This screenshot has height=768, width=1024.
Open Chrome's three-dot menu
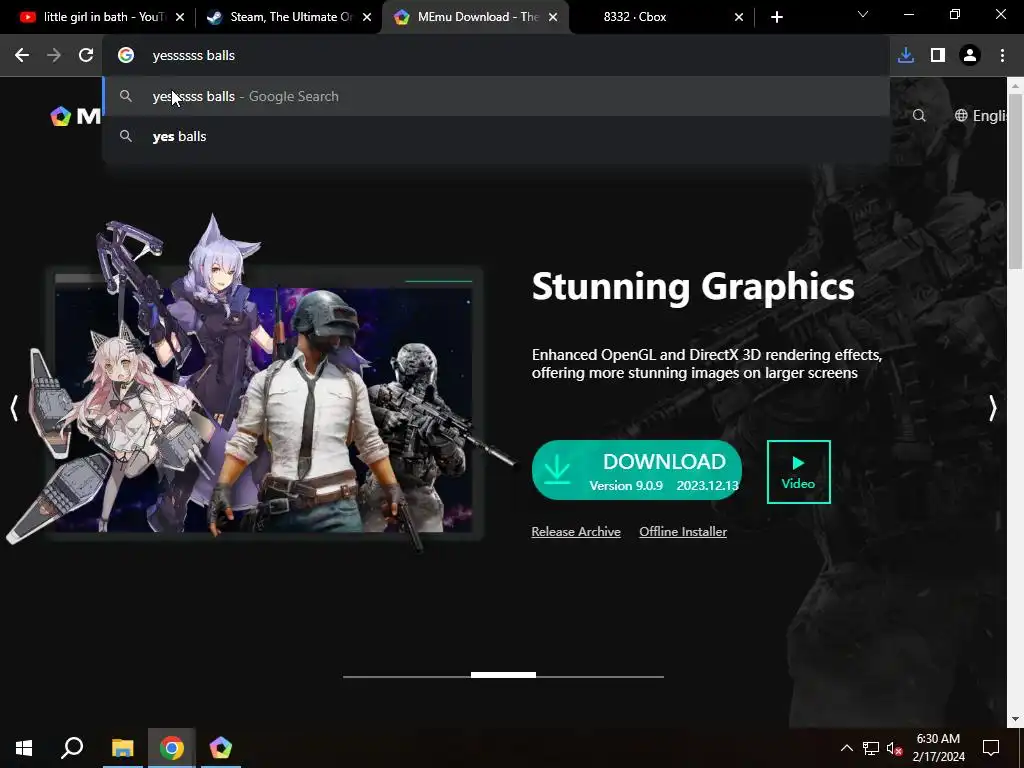1002,56
